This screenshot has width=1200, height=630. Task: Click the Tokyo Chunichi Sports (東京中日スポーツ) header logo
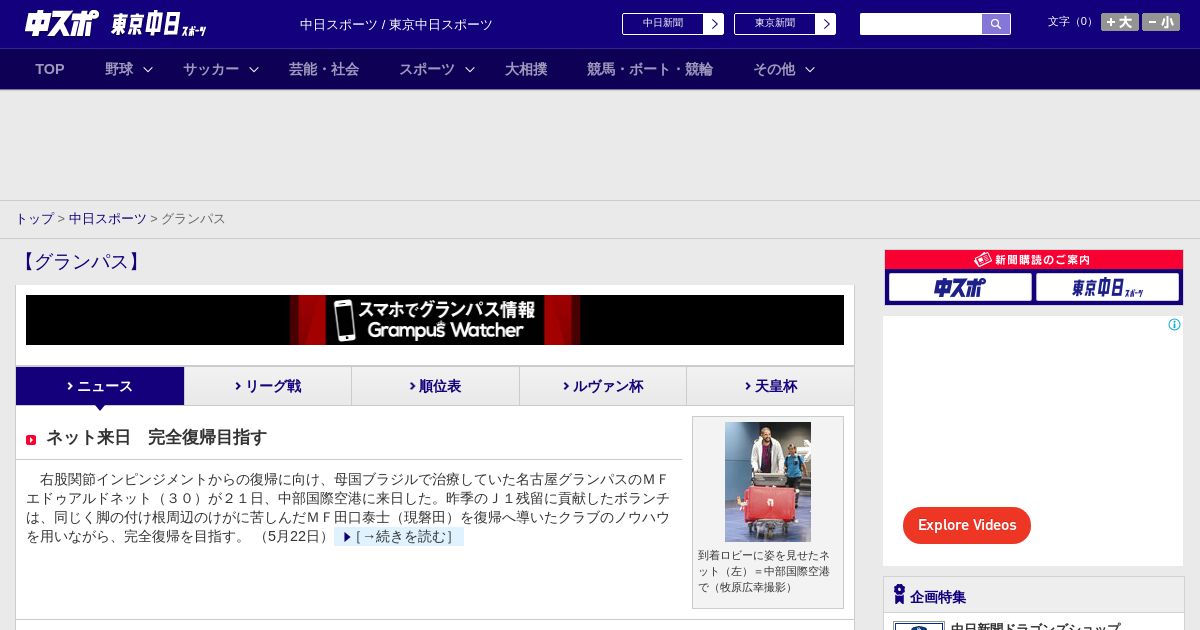tap(158, 25)
